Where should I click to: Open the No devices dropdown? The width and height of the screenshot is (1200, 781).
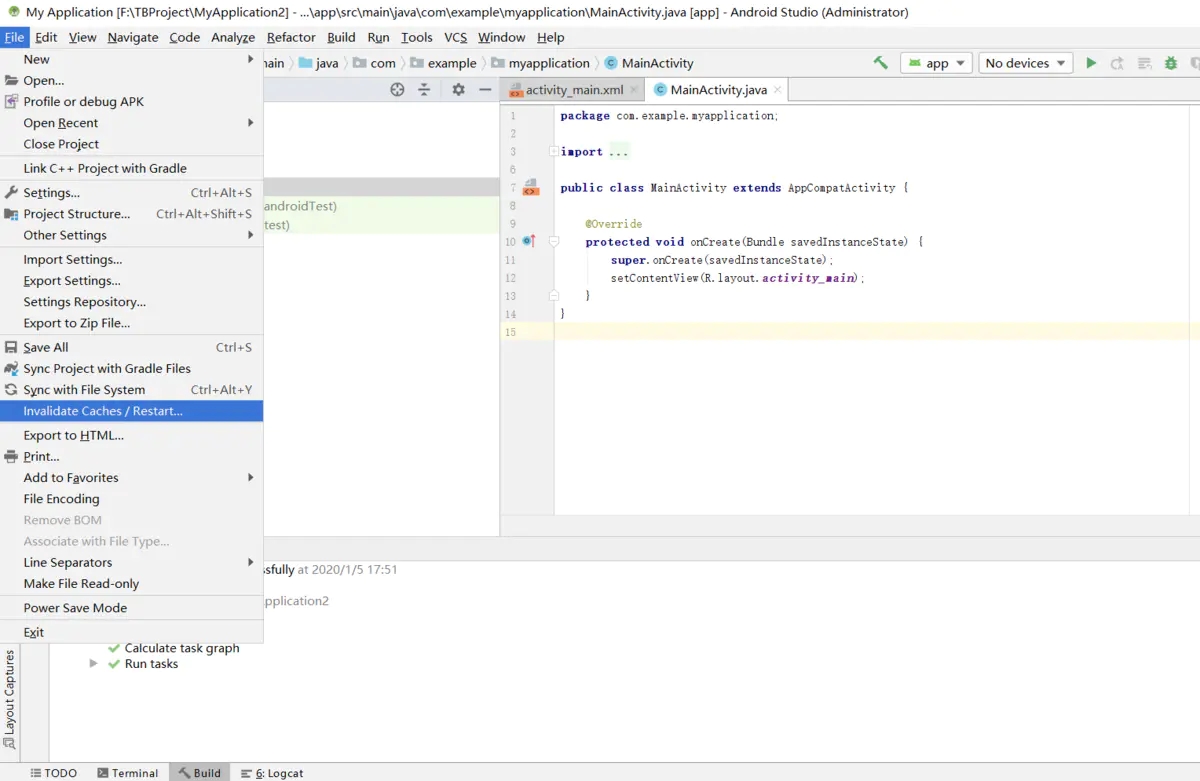[x=1025, y=63]
